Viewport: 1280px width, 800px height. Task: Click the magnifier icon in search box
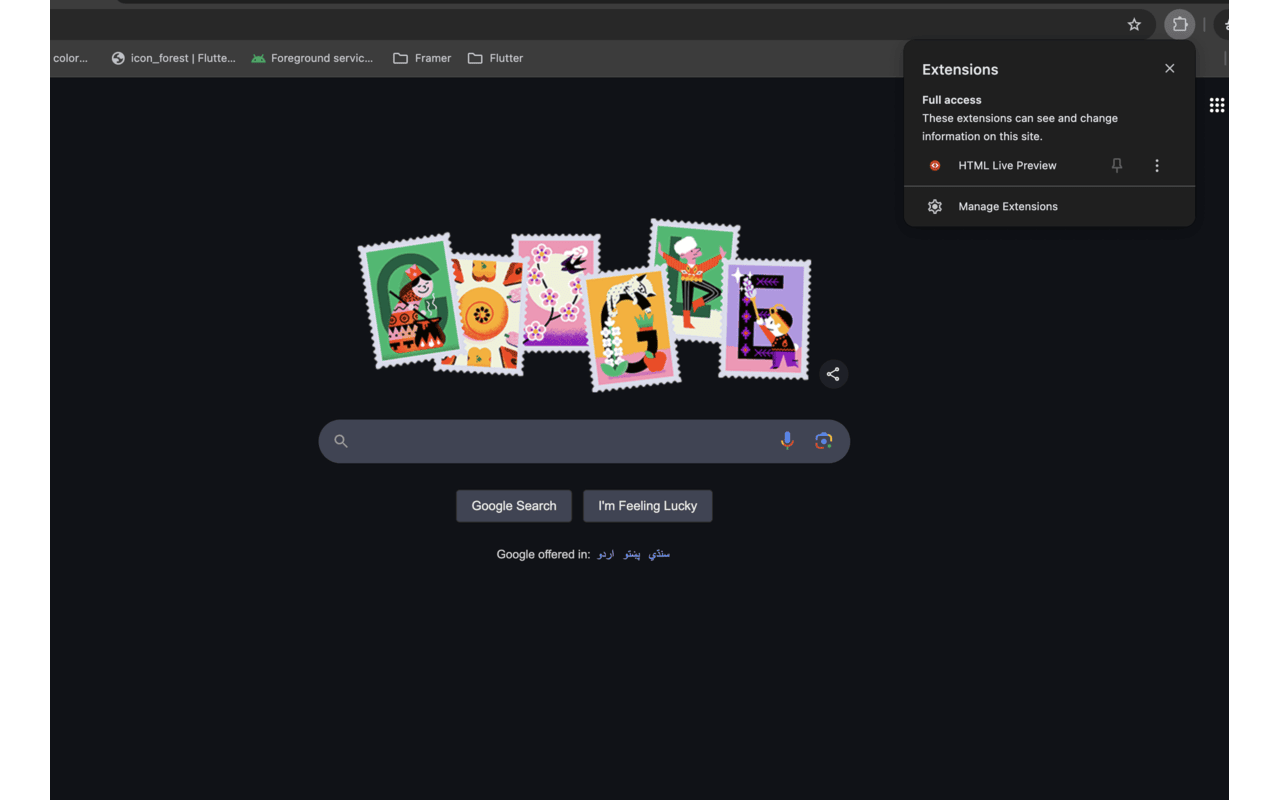point(341,441)
